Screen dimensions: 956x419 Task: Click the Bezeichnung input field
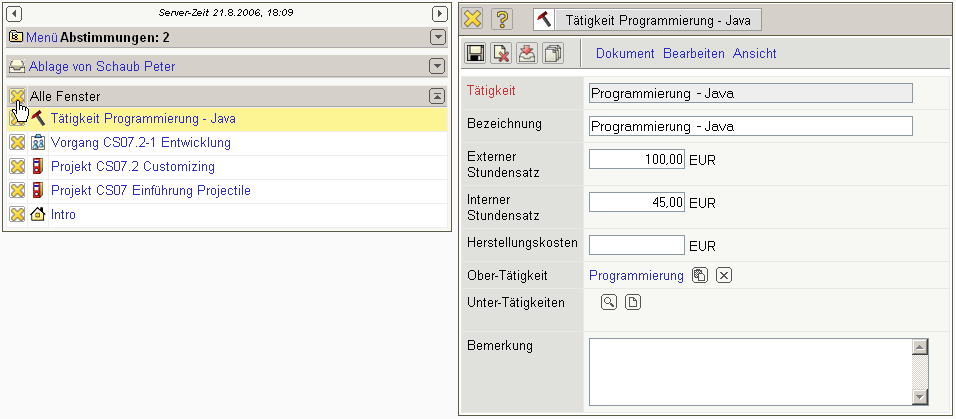(751, 126)
